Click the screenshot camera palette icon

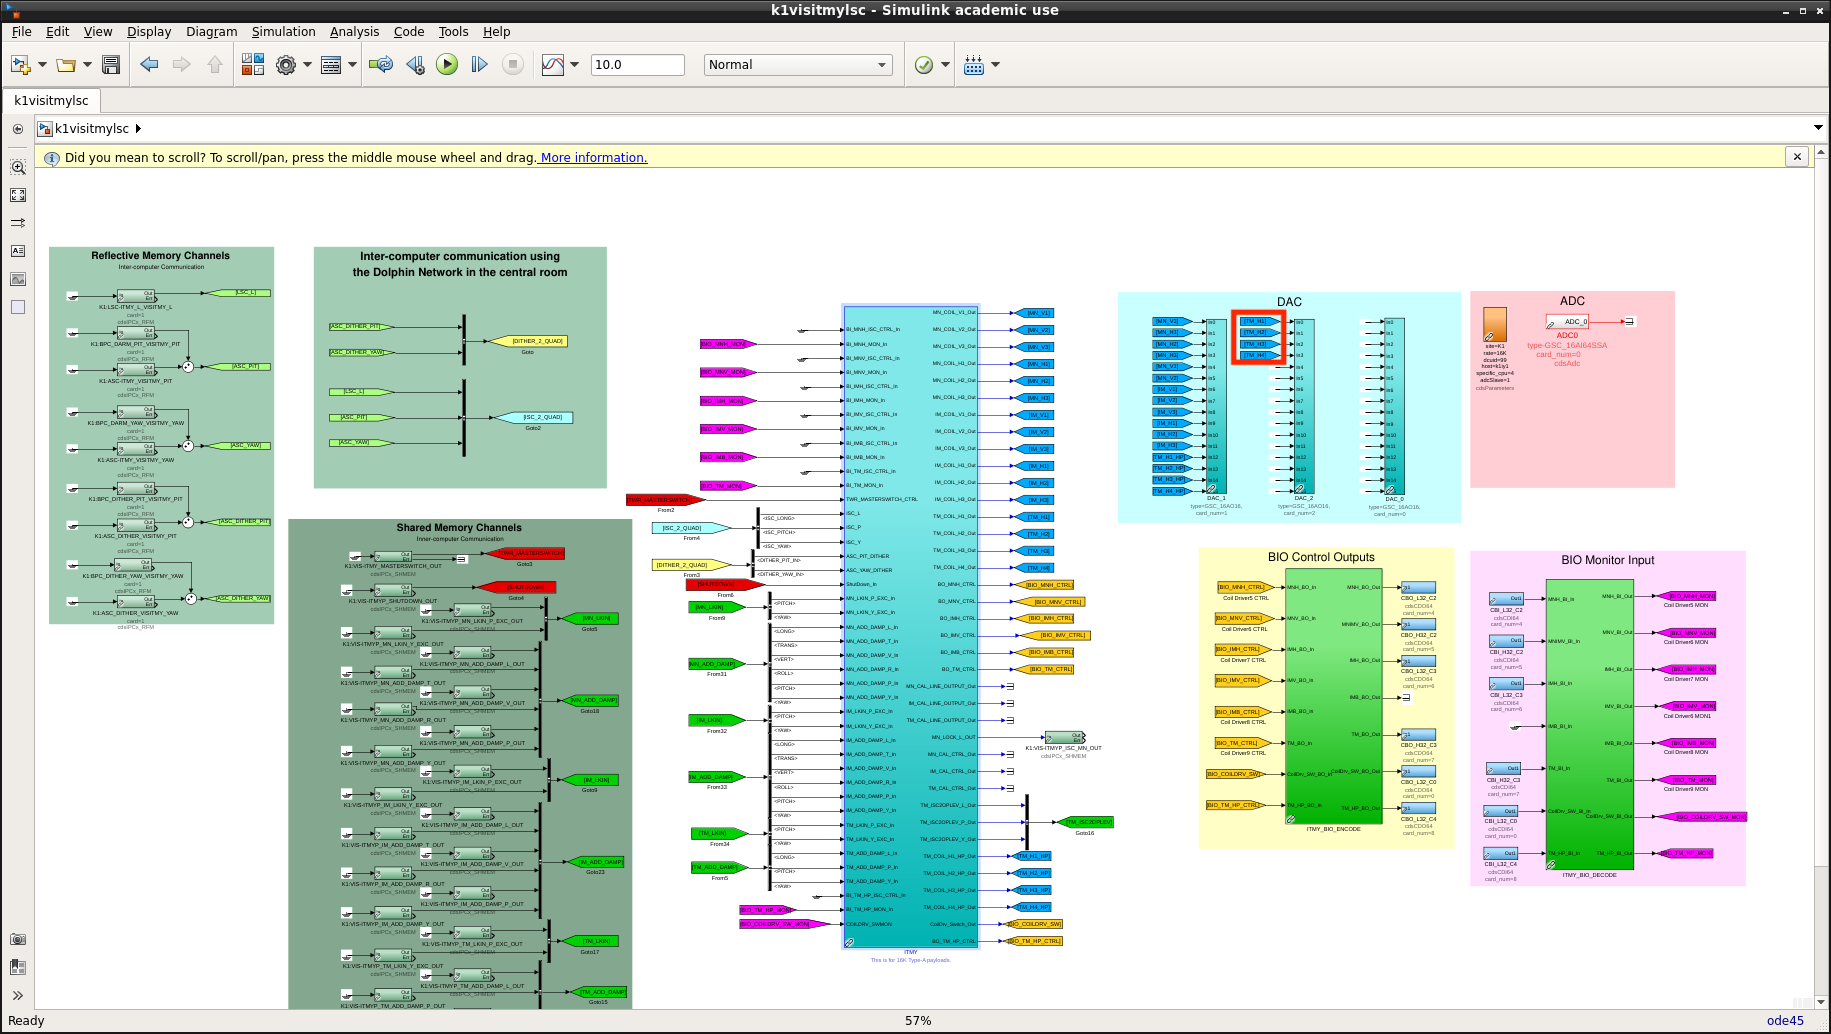[x=18, y=940]
